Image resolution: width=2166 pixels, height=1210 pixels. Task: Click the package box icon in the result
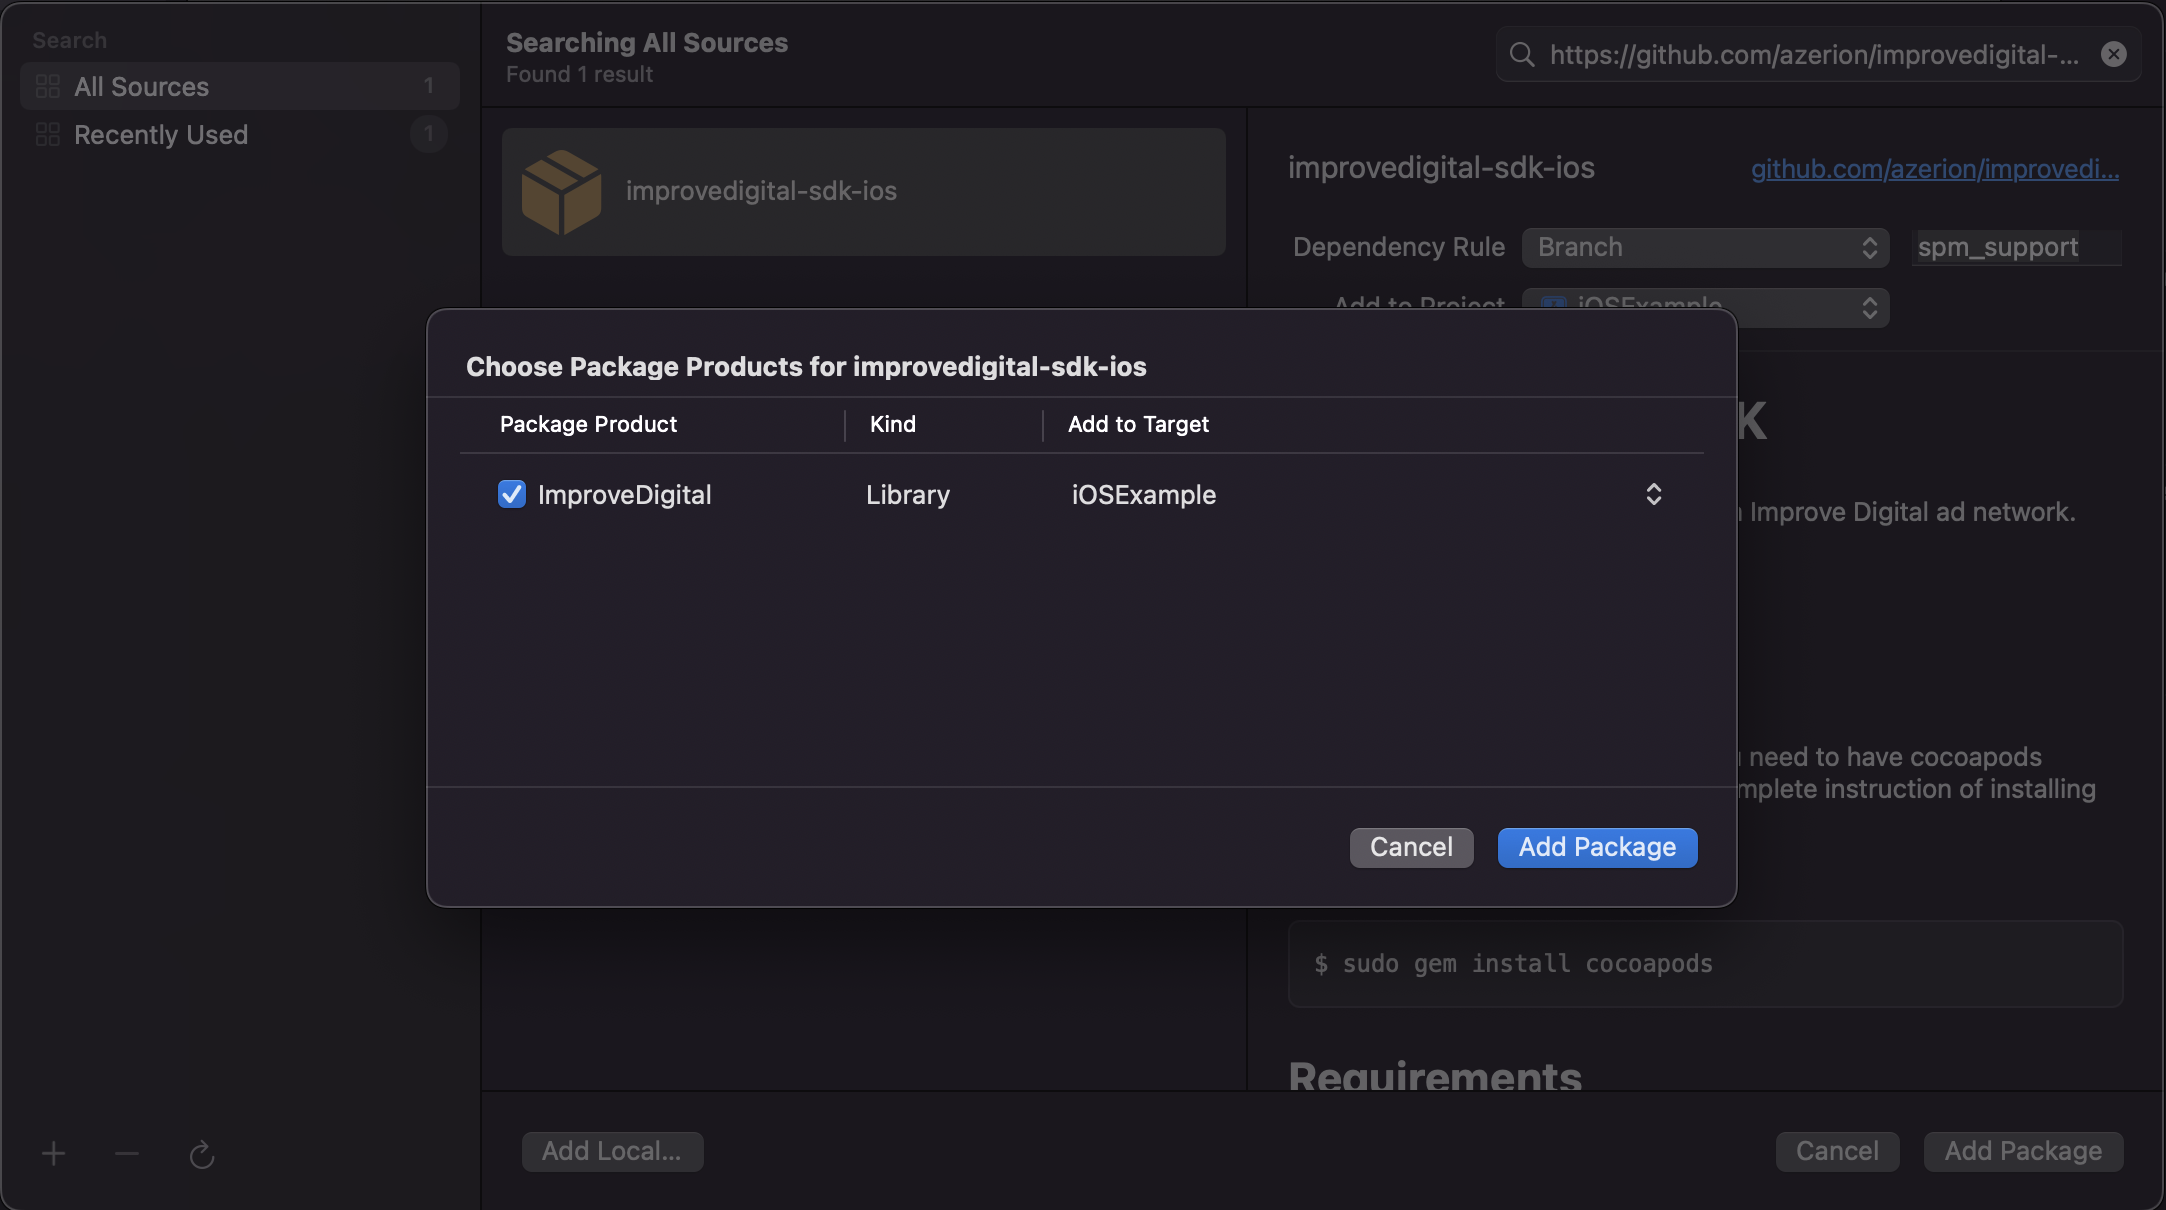coord(561,192)
